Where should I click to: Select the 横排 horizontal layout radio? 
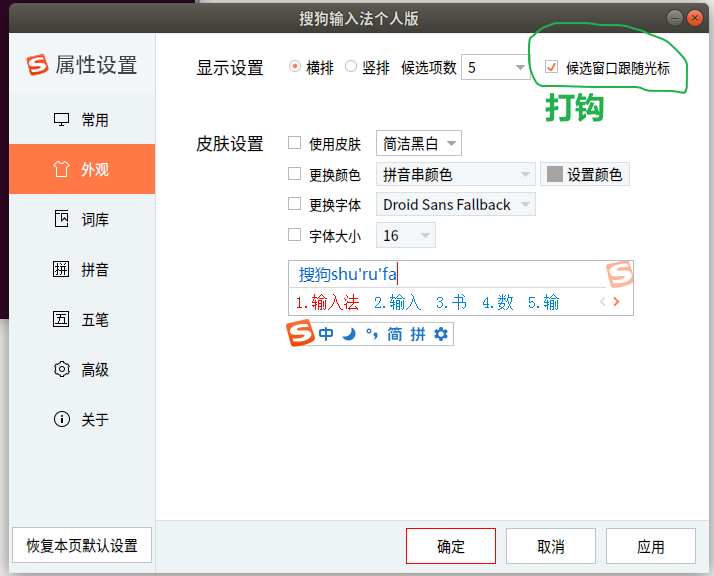[295, 66]
